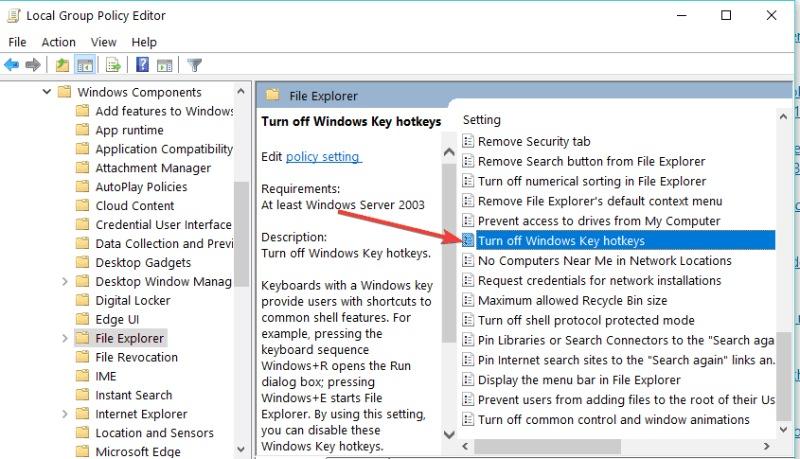This screenshot has width=800, height=459.
Task: Open the Help menu
Action: point(144,42)
